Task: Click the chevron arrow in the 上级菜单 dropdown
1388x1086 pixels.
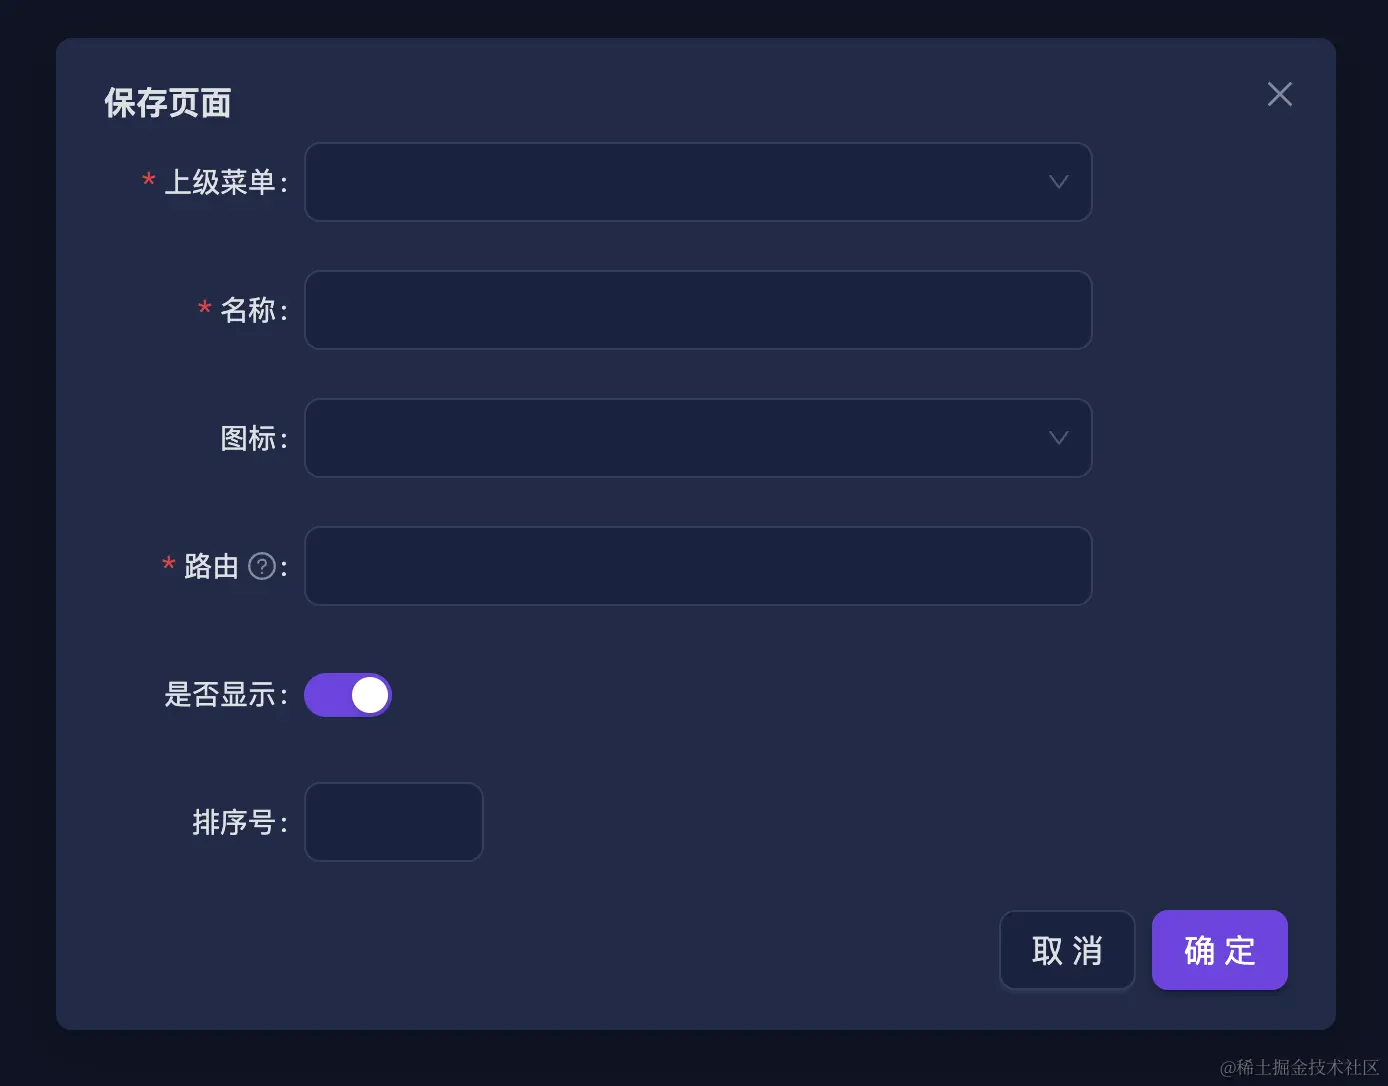Action: point(1058,182)
